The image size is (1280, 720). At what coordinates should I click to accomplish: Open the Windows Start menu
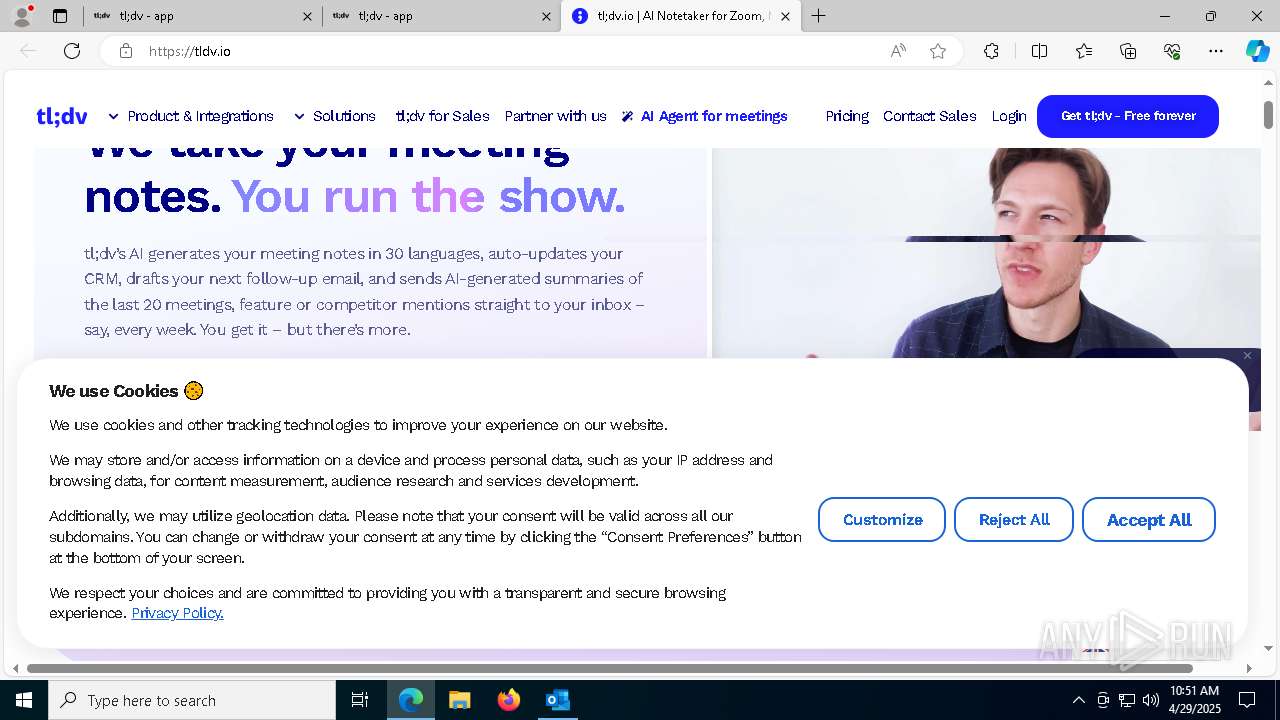24,700
